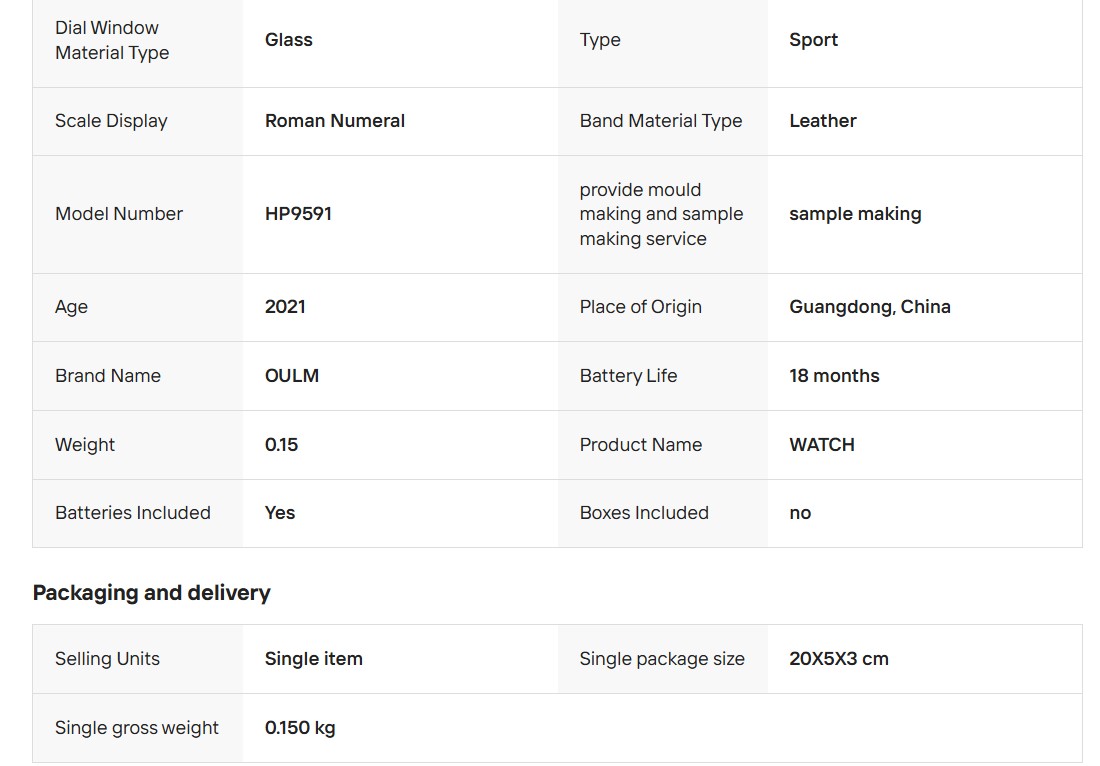Click the 20X5X3 cm package size value
Viewport: 1100px width, 766px height.
(838, 659)
